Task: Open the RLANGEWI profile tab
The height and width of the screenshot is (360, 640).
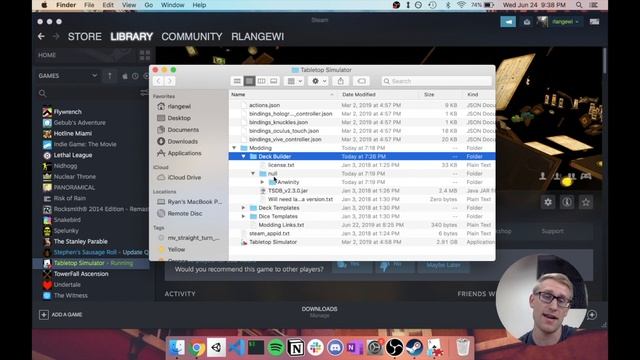Action: 258,37
